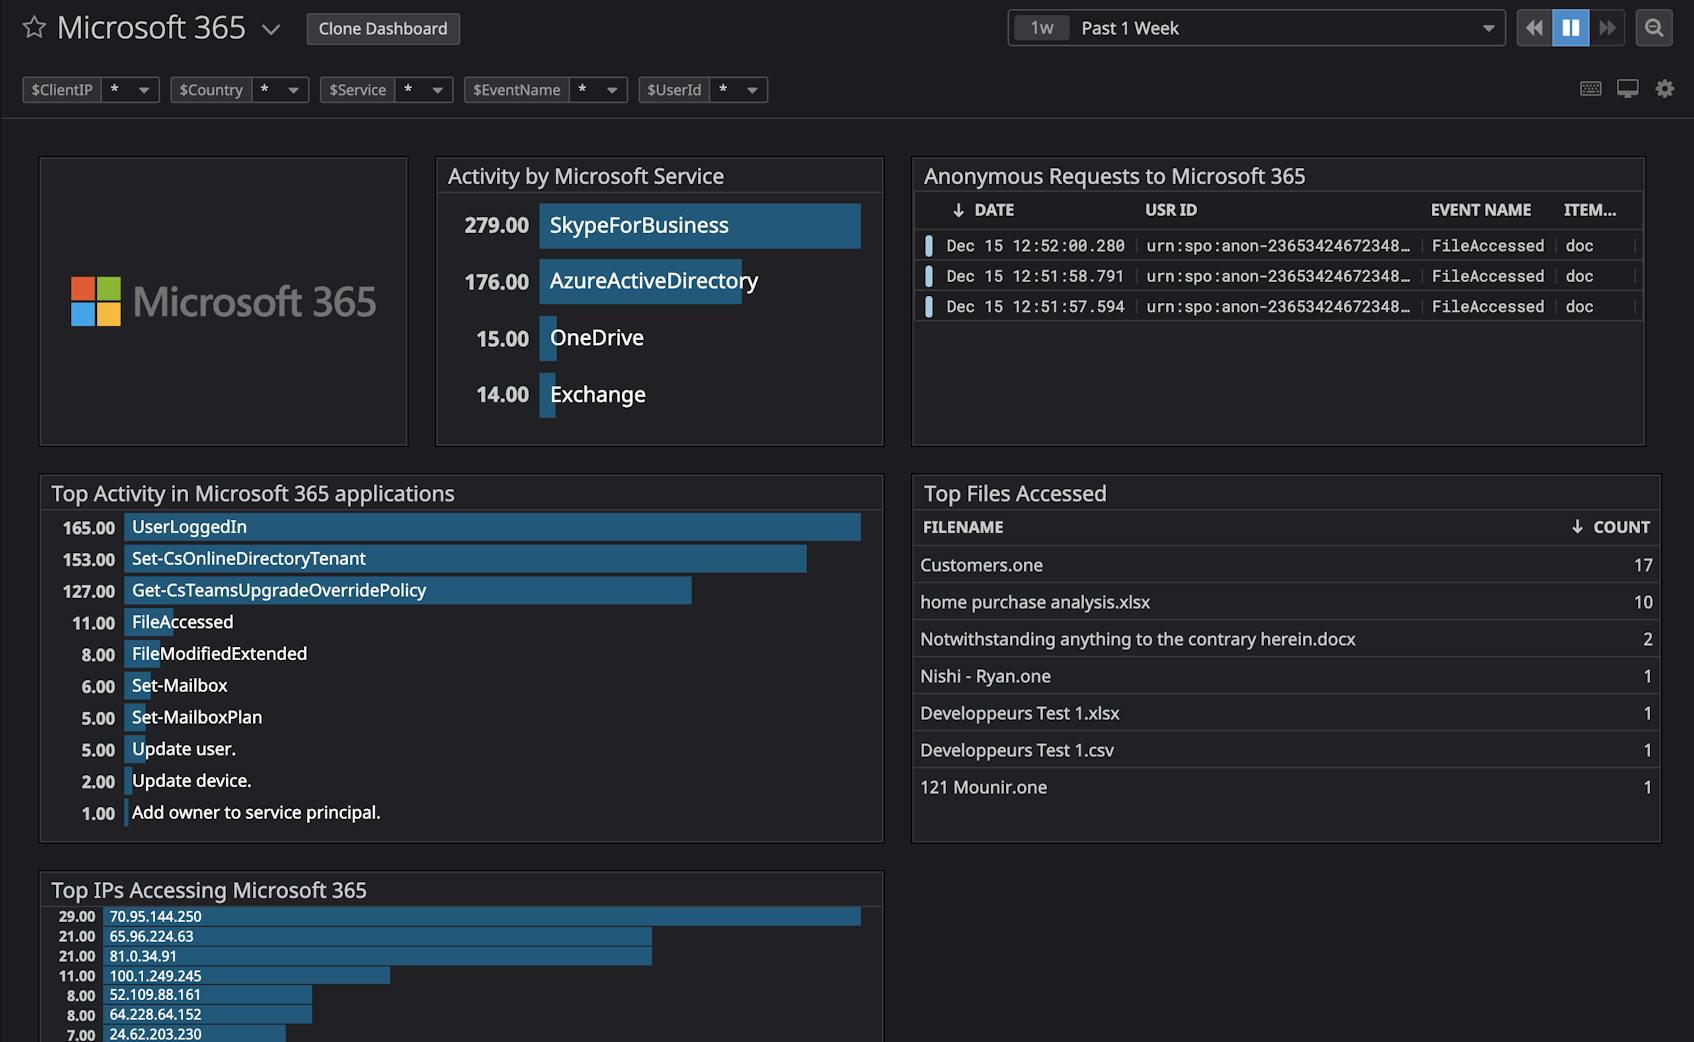Click the fast-forward time range icon
This screenshot has height=1042, width=1694.
1607,28
